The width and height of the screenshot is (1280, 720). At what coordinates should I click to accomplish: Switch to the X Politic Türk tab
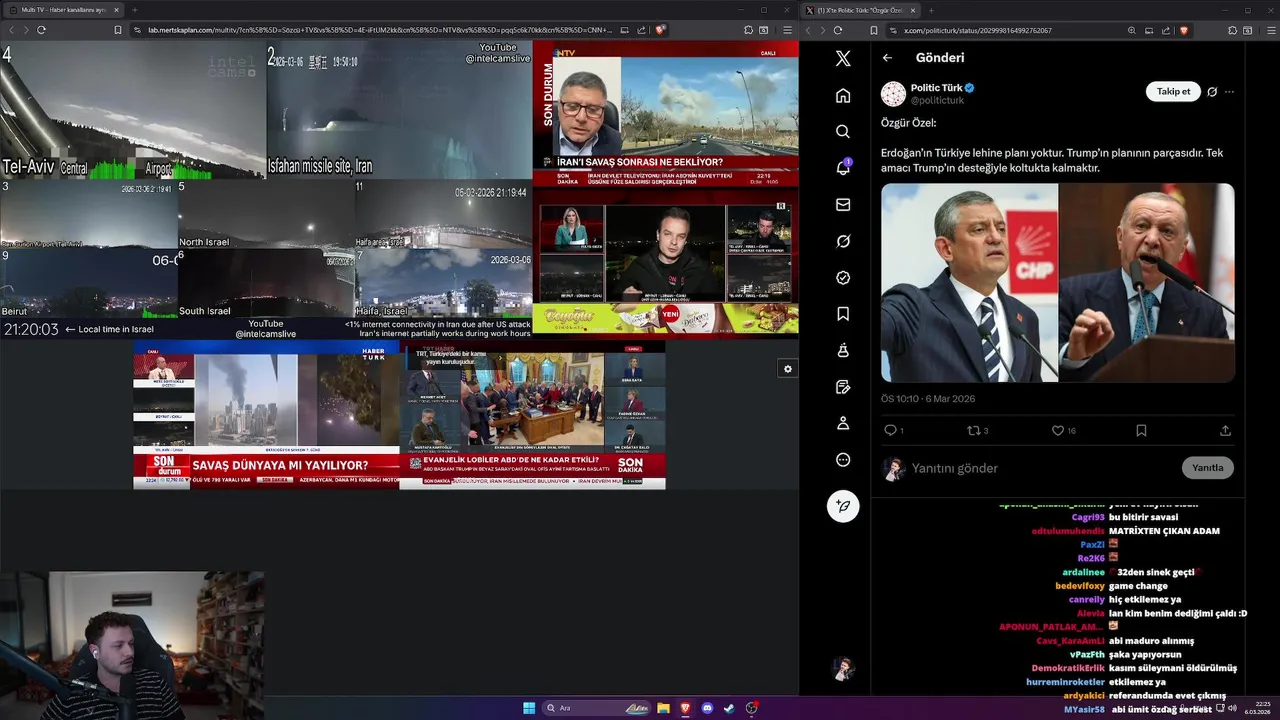point(858,10)
